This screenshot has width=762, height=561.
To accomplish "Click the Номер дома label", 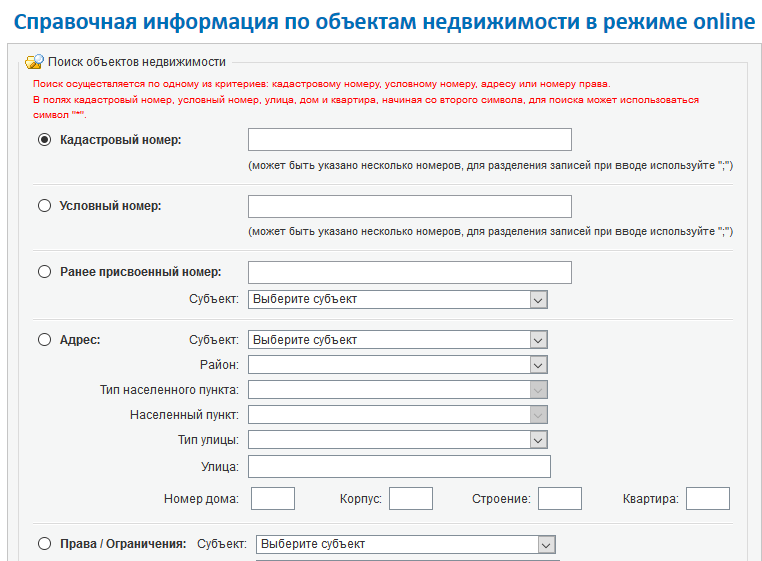I will tap(201, 499).
